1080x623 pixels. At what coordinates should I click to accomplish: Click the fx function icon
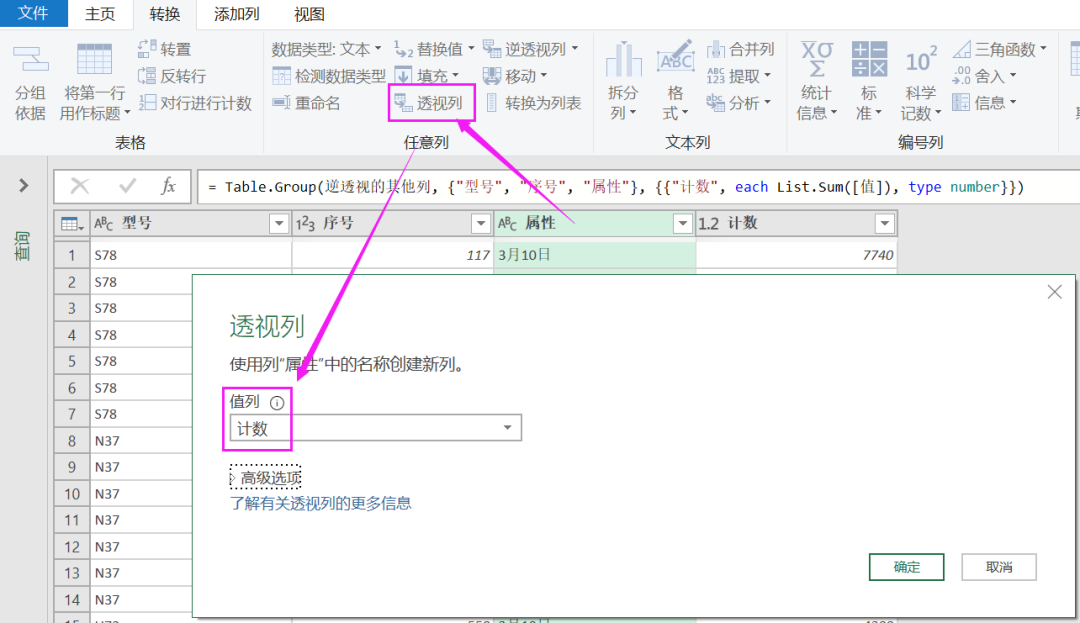169,186
